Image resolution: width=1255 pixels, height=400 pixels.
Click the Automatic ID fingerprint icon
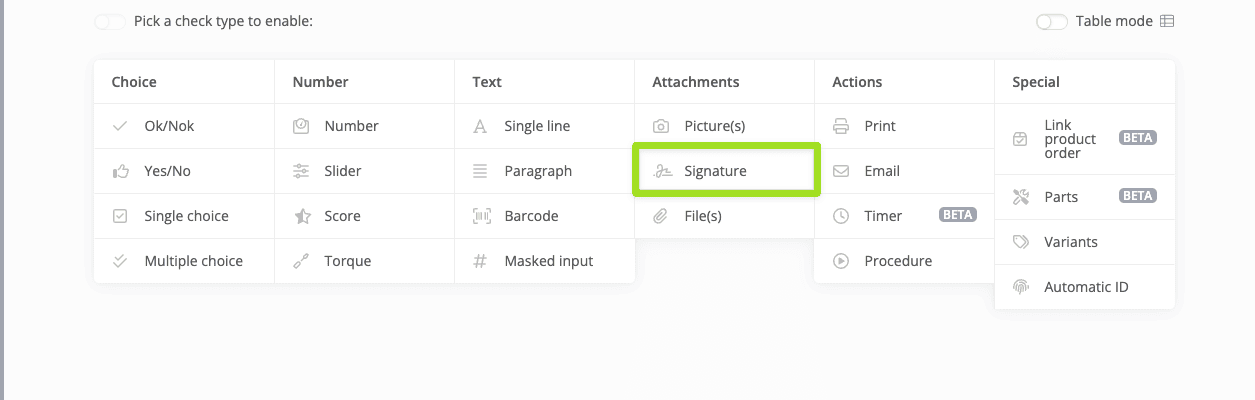pyautogui.click(x=1021, y=287)
